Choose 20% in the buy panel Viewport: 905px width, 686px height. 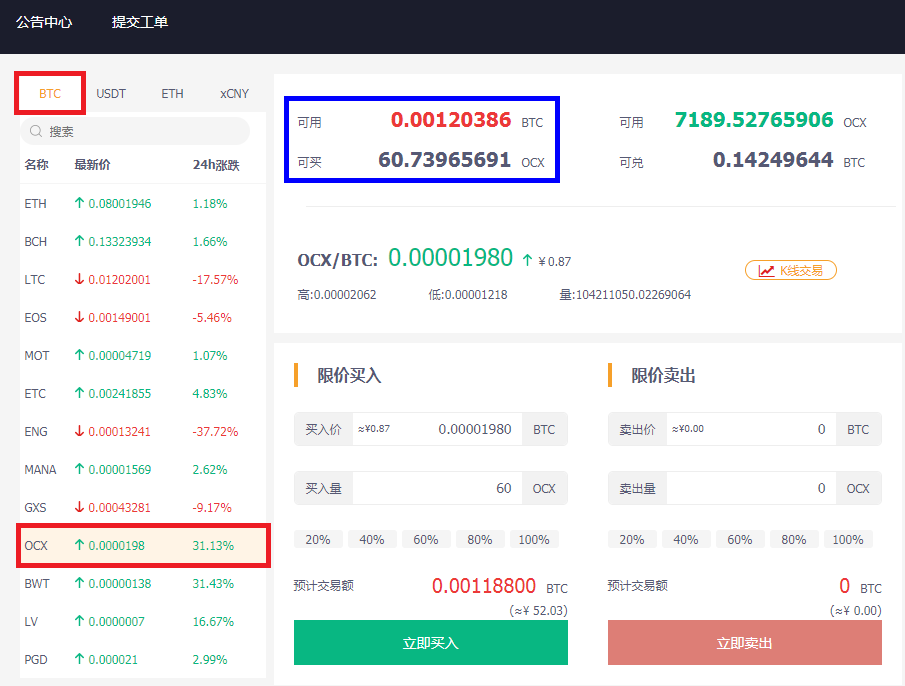(x=318, y=539)
